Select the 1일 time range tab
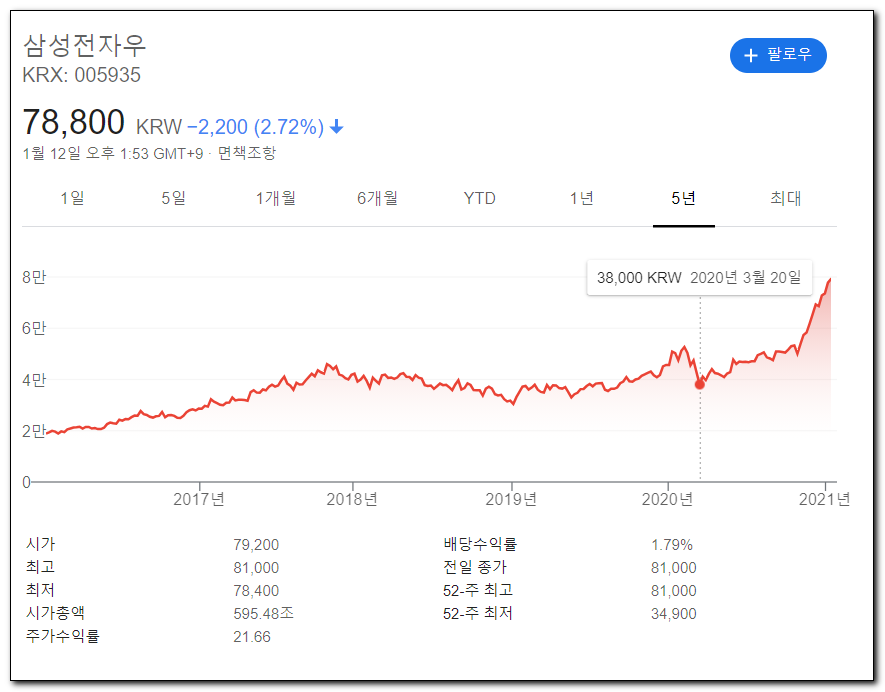 (x=72, y=198)
